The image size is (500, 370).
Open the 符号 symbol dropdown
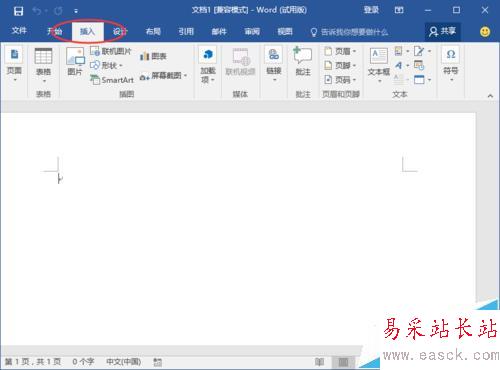[451, 65]
